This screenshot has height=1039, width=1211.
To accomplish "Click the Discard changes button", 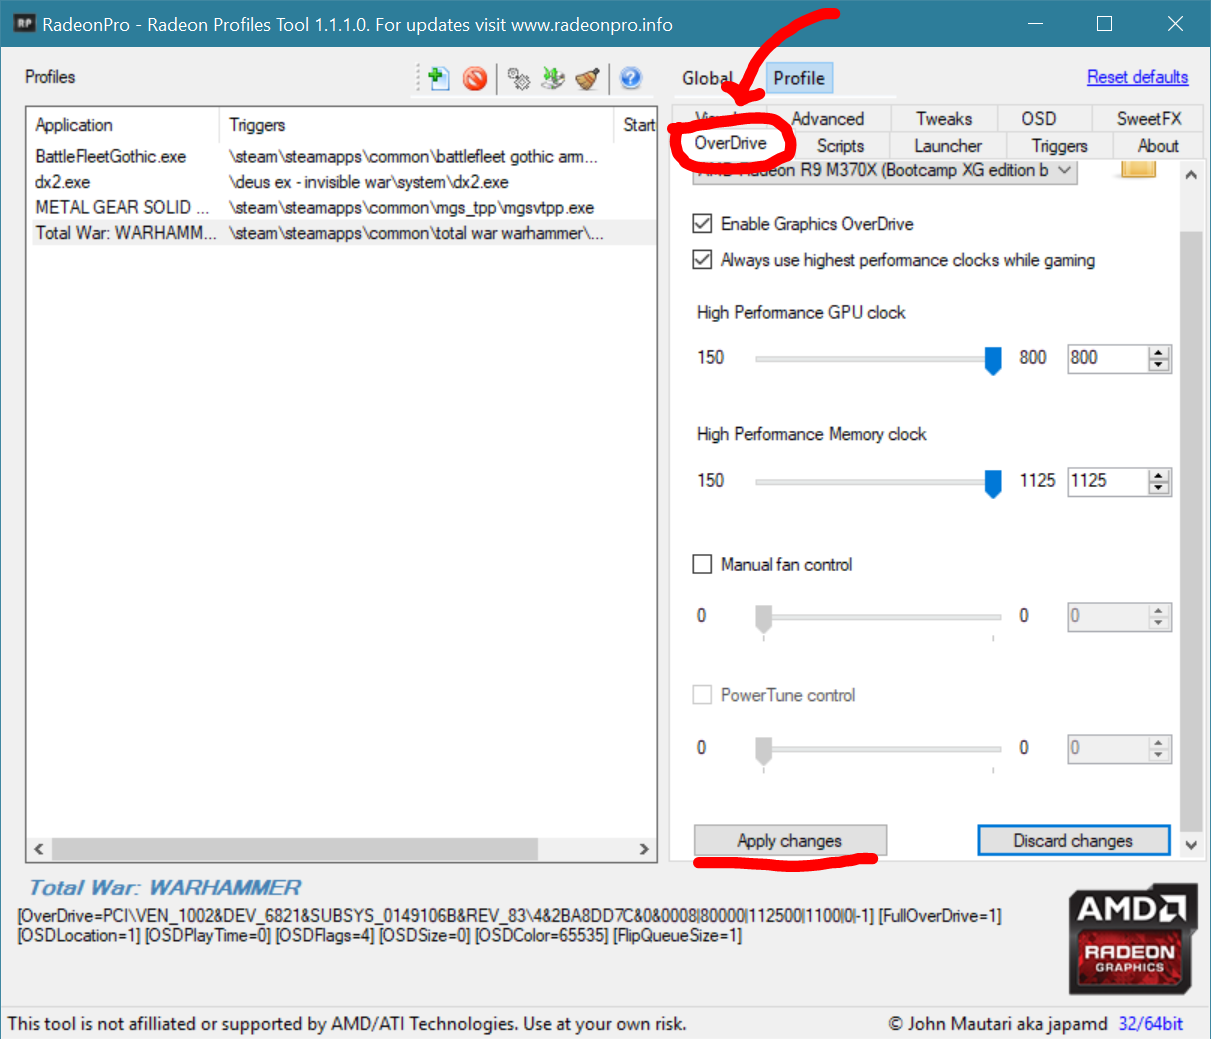I will click(x=1073, y=840).
